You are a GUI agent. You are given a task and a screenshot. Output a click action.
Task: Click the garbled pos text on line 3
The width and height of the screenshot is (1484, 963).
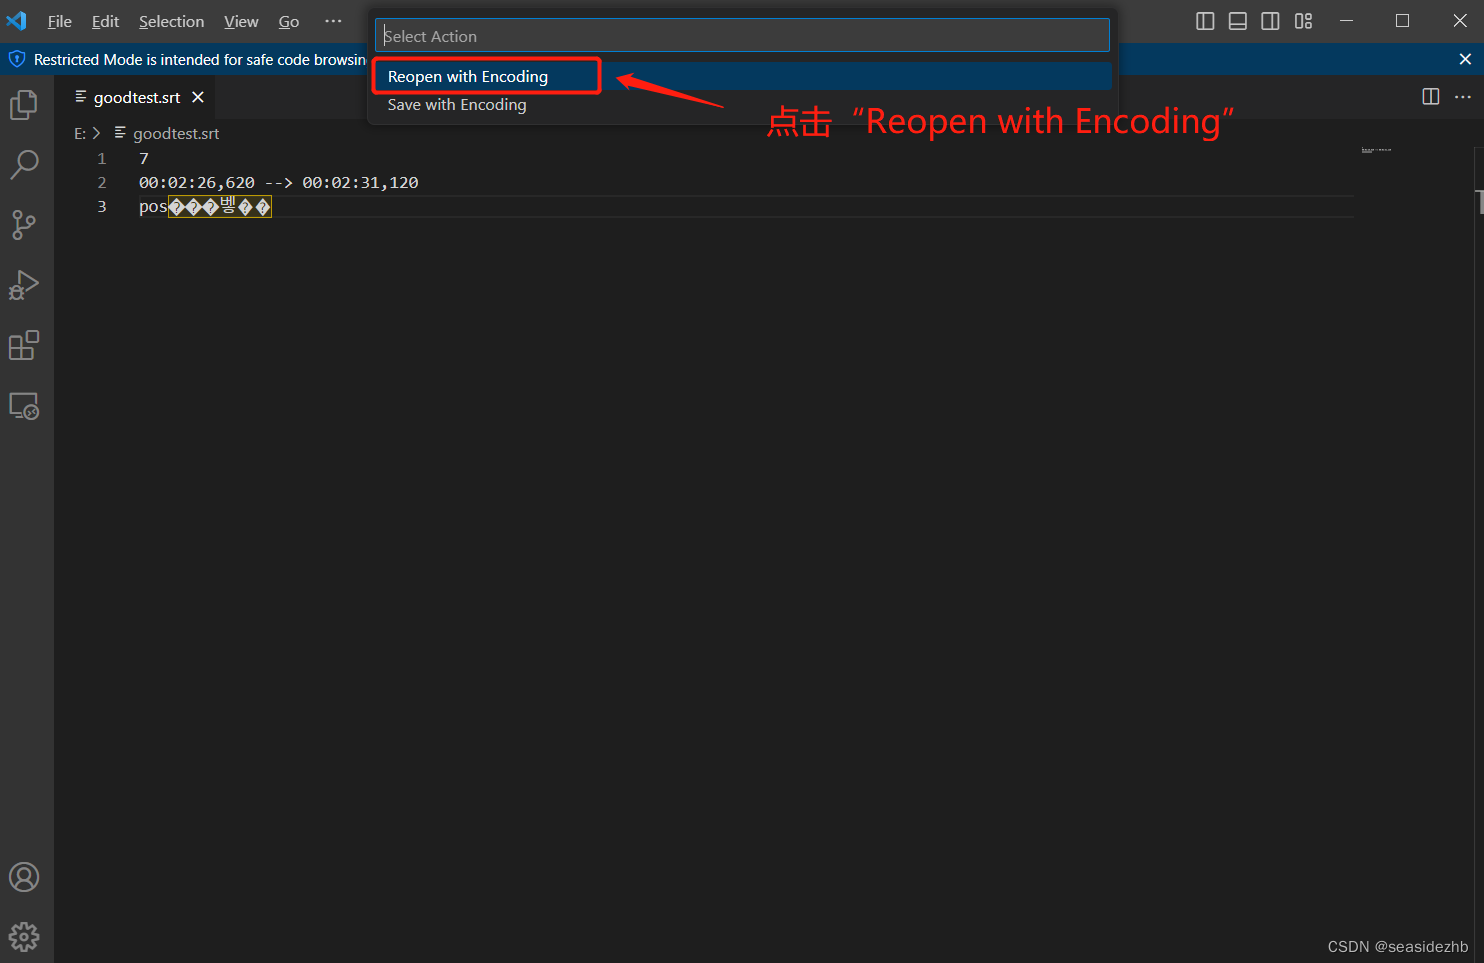[205, 206]
